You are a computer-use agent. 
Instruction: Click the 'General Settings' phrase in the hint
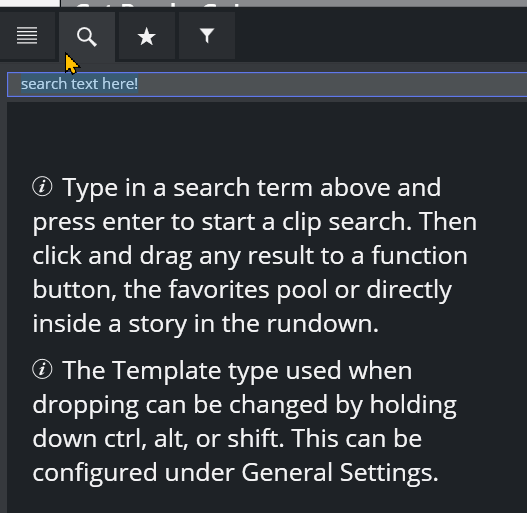(x=339, y=472)
